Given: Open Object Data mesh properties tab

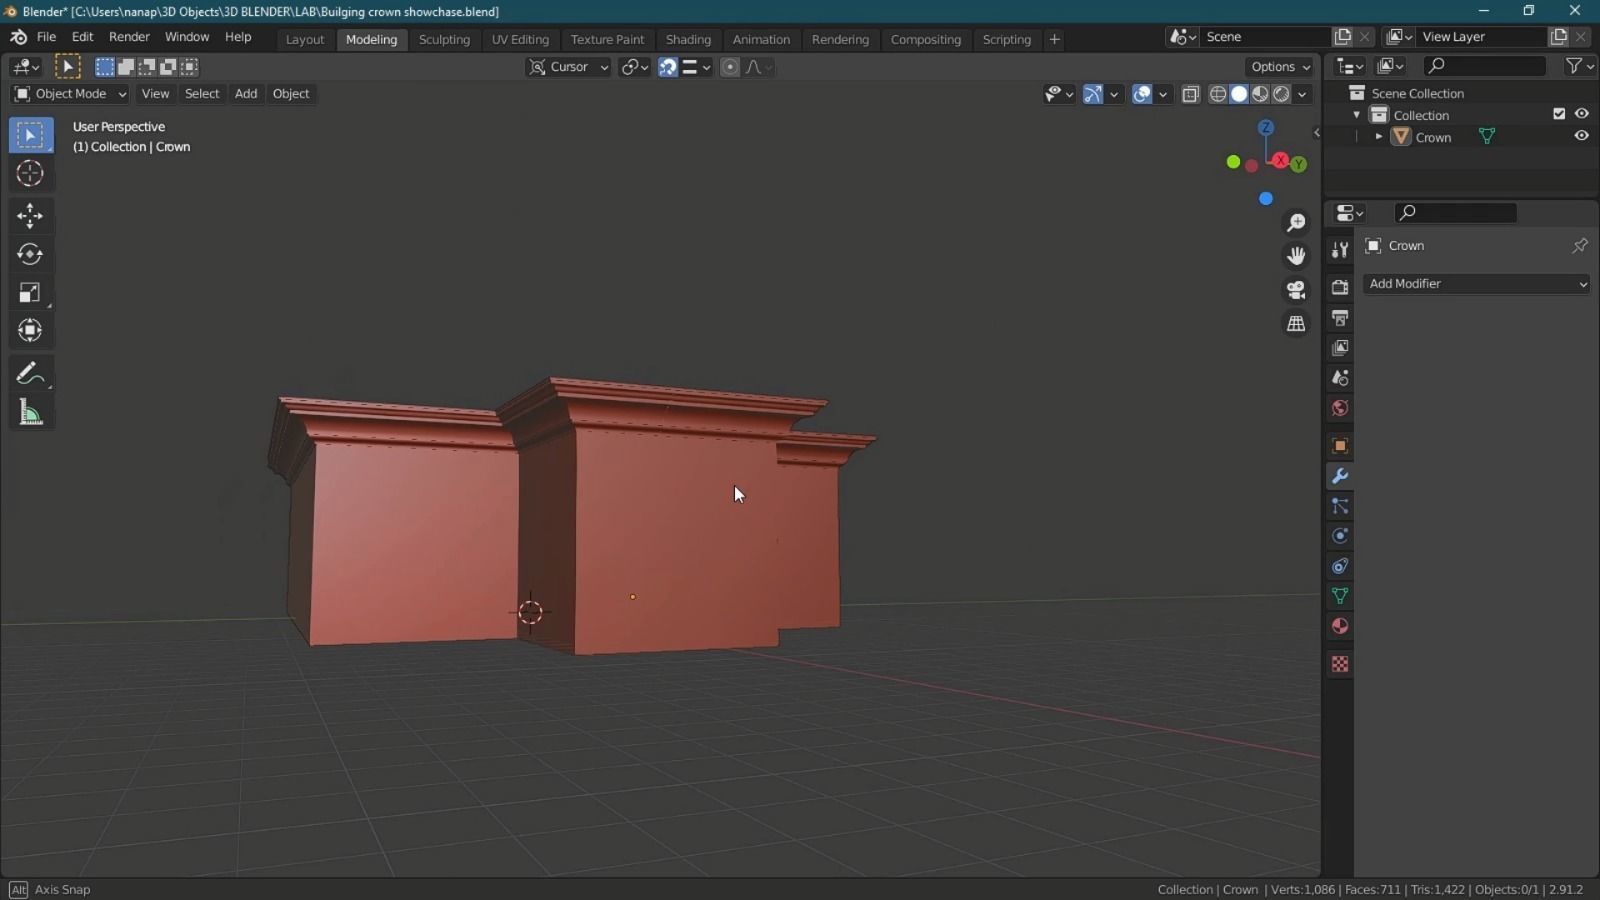Looking at the screenshot, I should tap(1340, 596).
